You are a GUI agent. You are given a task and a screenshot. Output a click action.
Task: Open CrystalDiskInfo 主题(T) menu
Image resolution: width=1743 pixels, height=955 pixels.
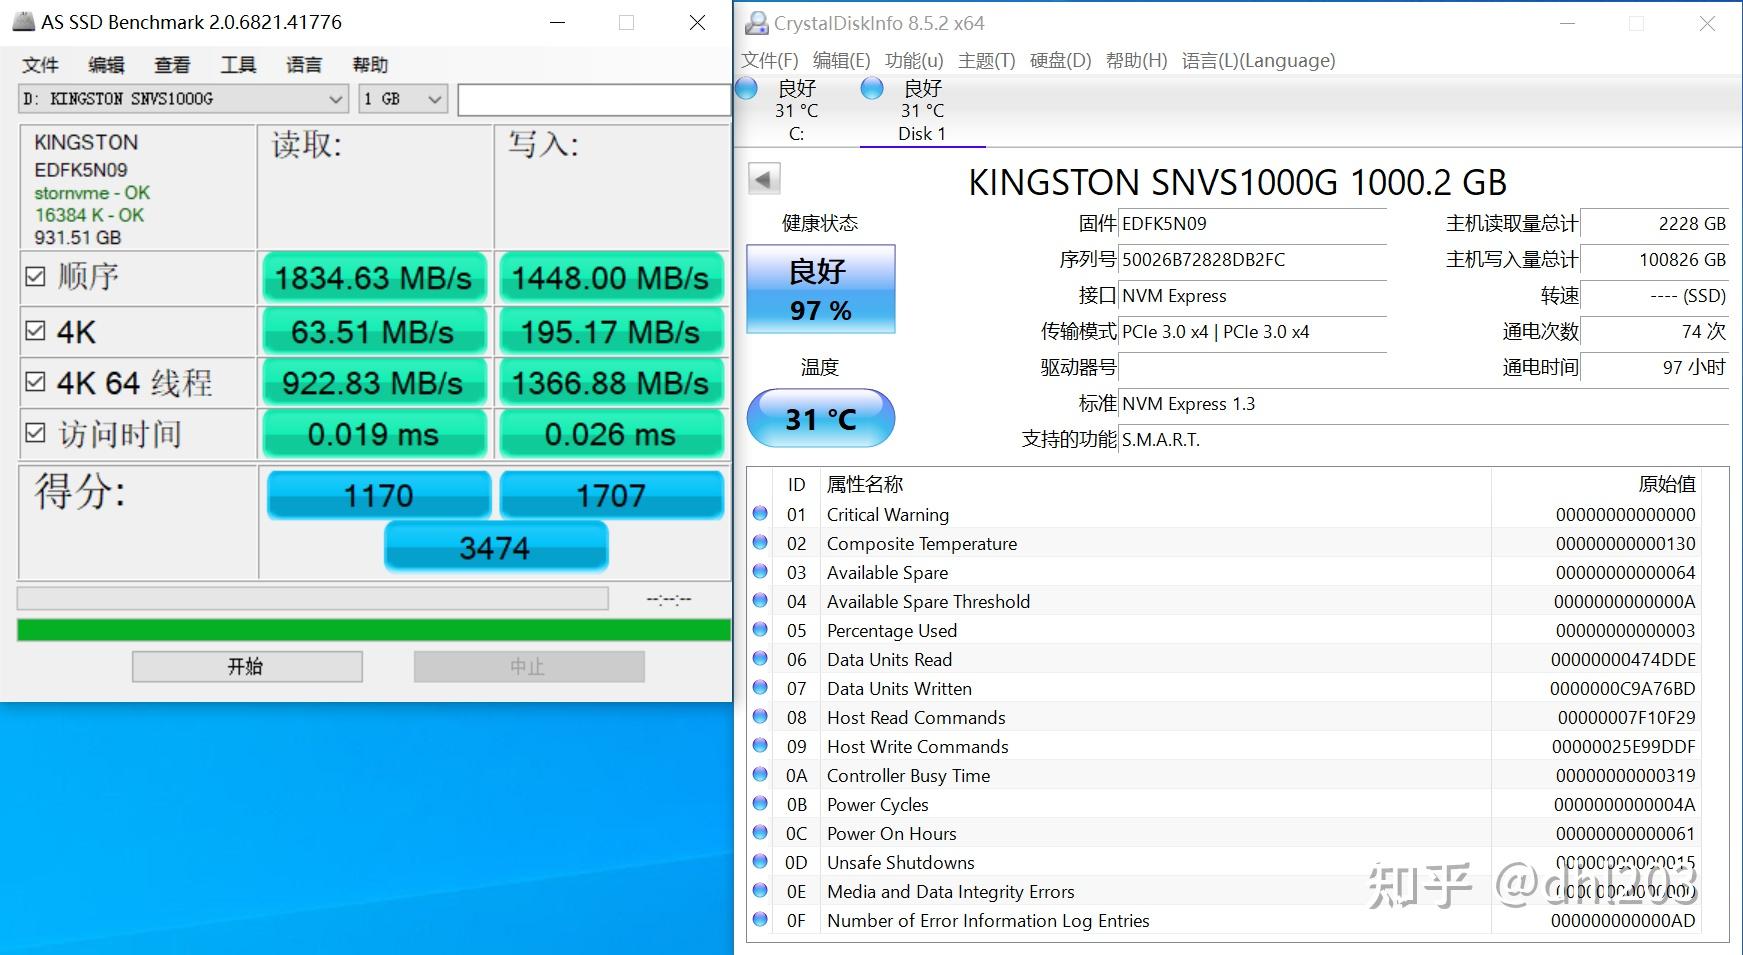987,60
